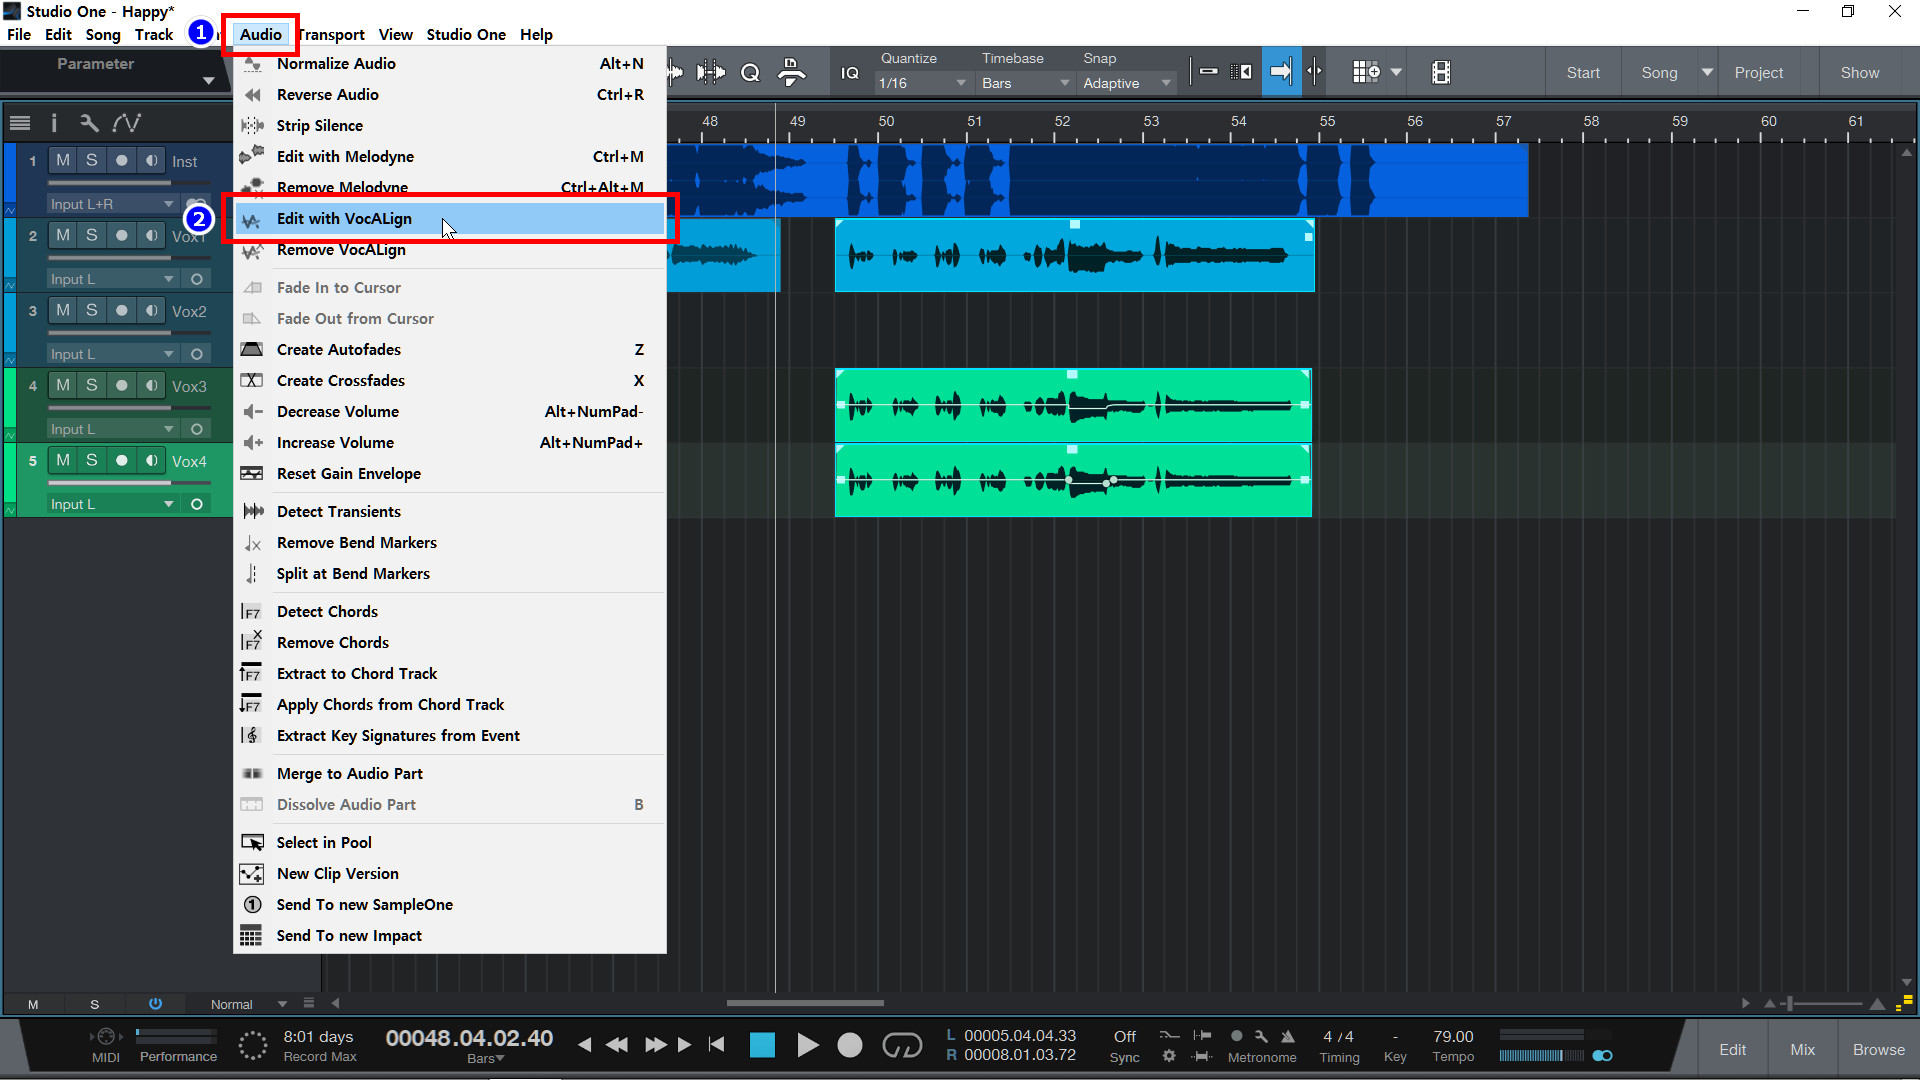Click the wrench options icon
The image size is (1920, 1080).
pos(89,123)
